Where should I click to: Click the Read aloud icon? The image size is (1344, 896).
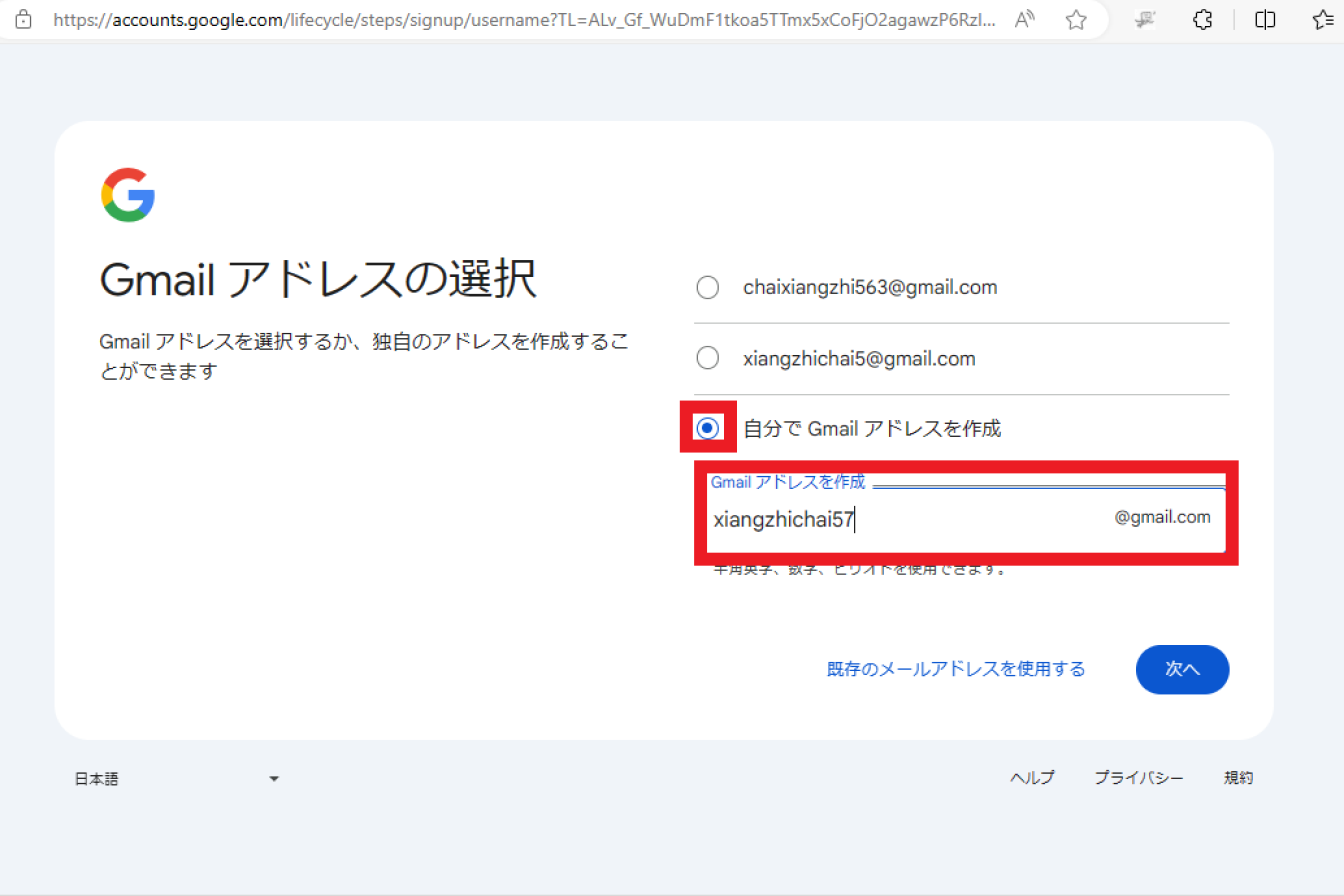pos(1024,19)
